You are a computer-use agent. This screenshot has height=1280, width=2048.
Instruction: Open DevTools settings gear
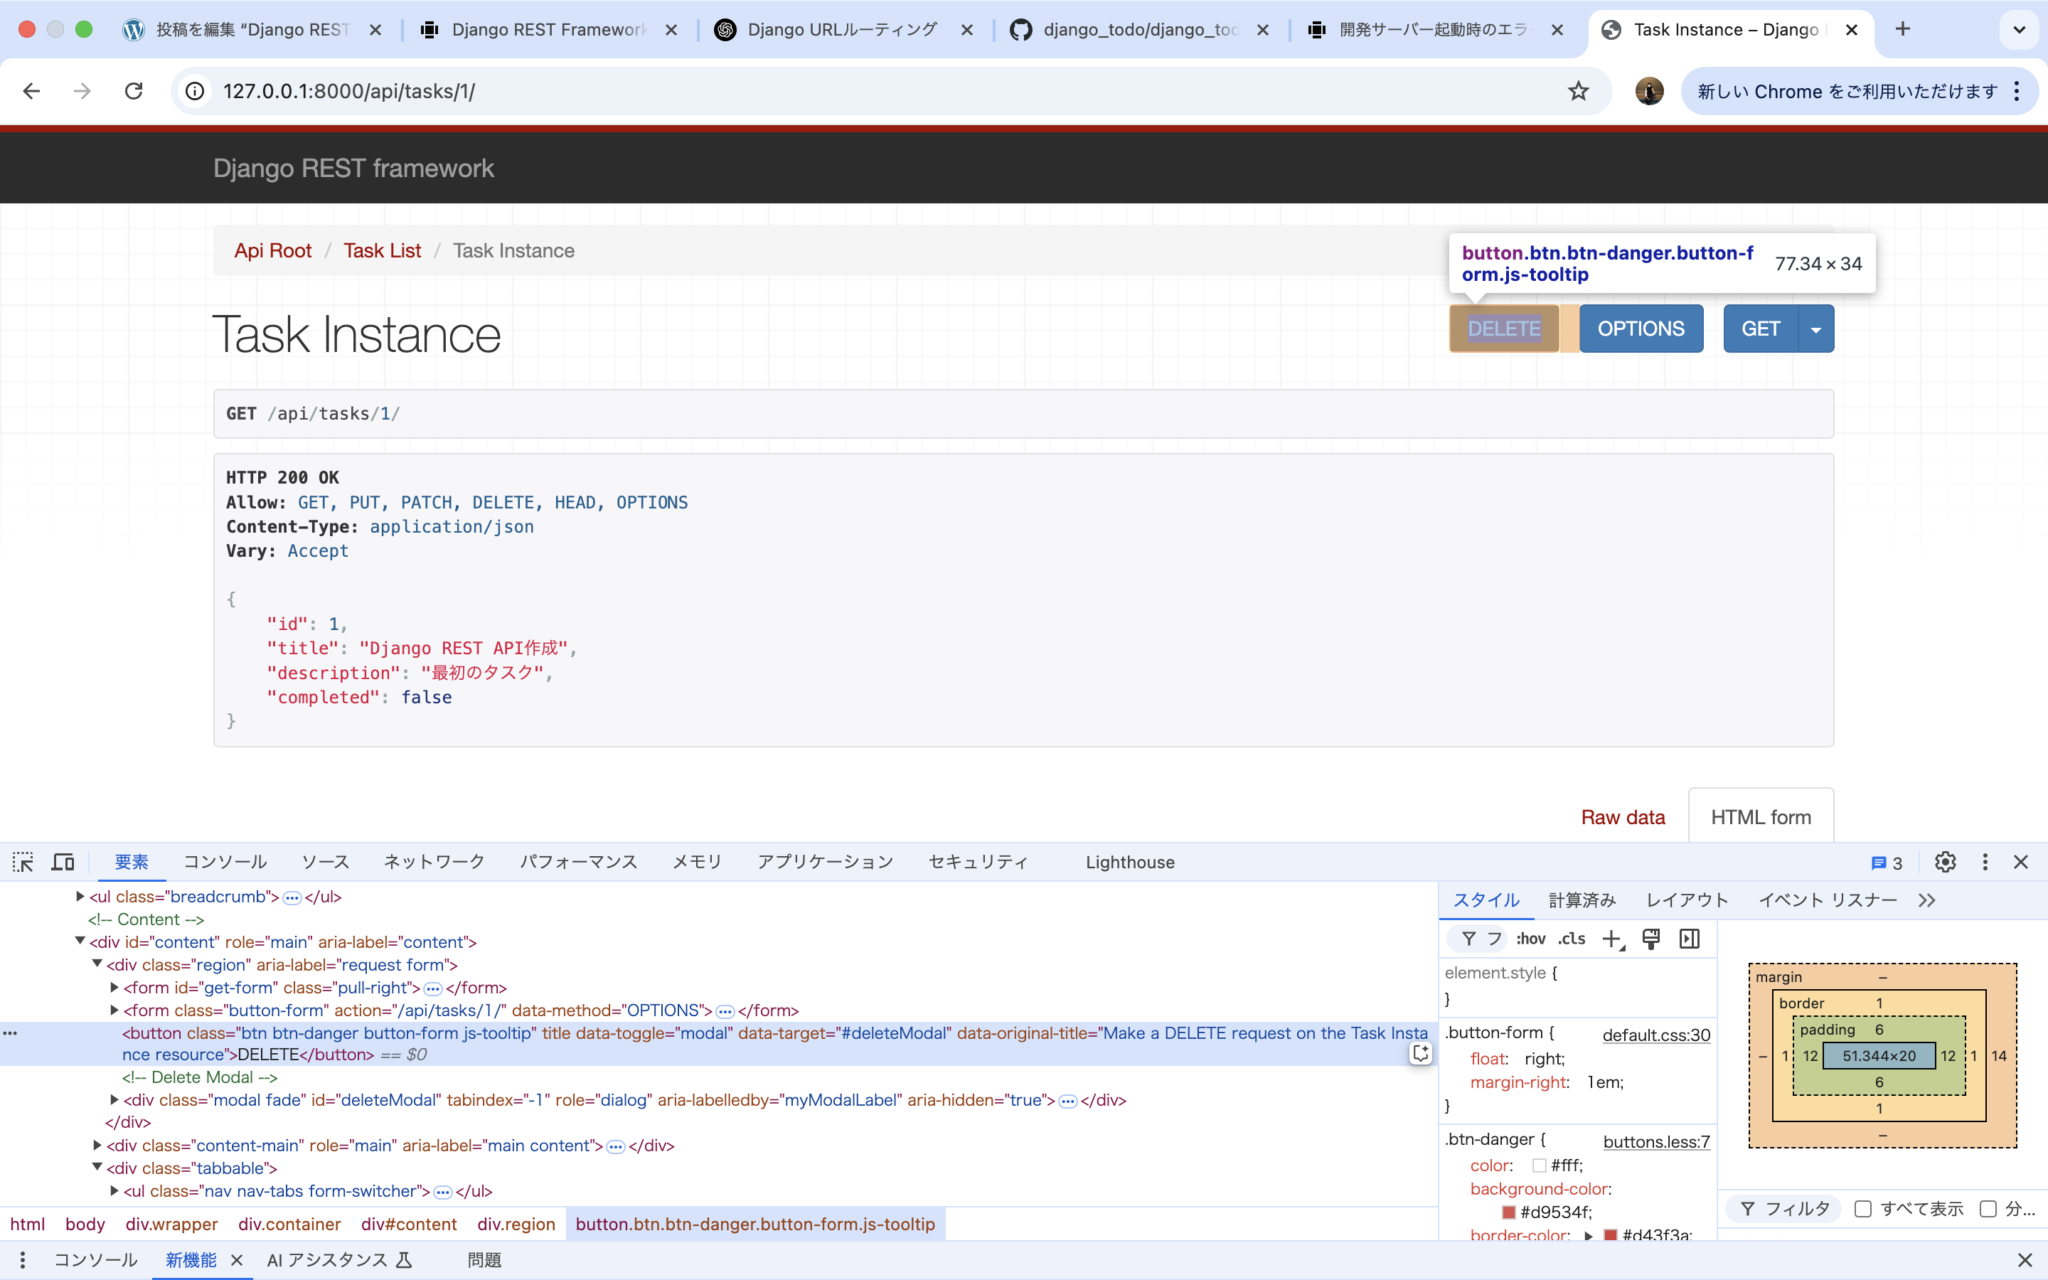tap(1944, 861)
